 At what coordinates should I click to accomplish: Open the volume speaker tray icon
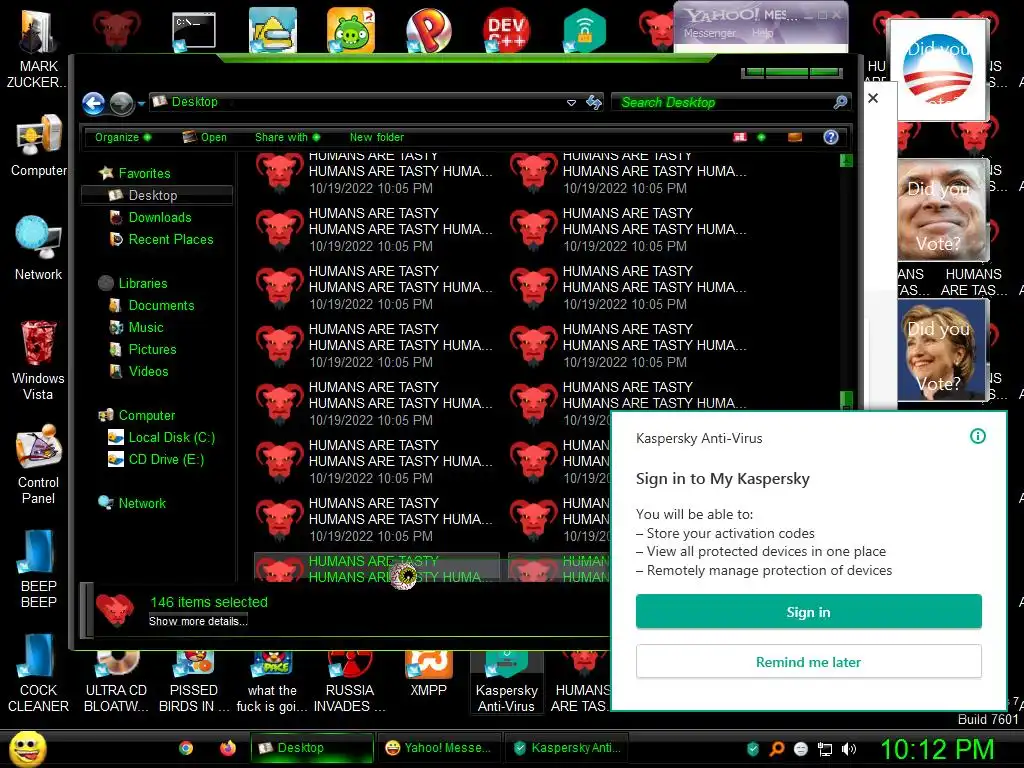[849, 749]
